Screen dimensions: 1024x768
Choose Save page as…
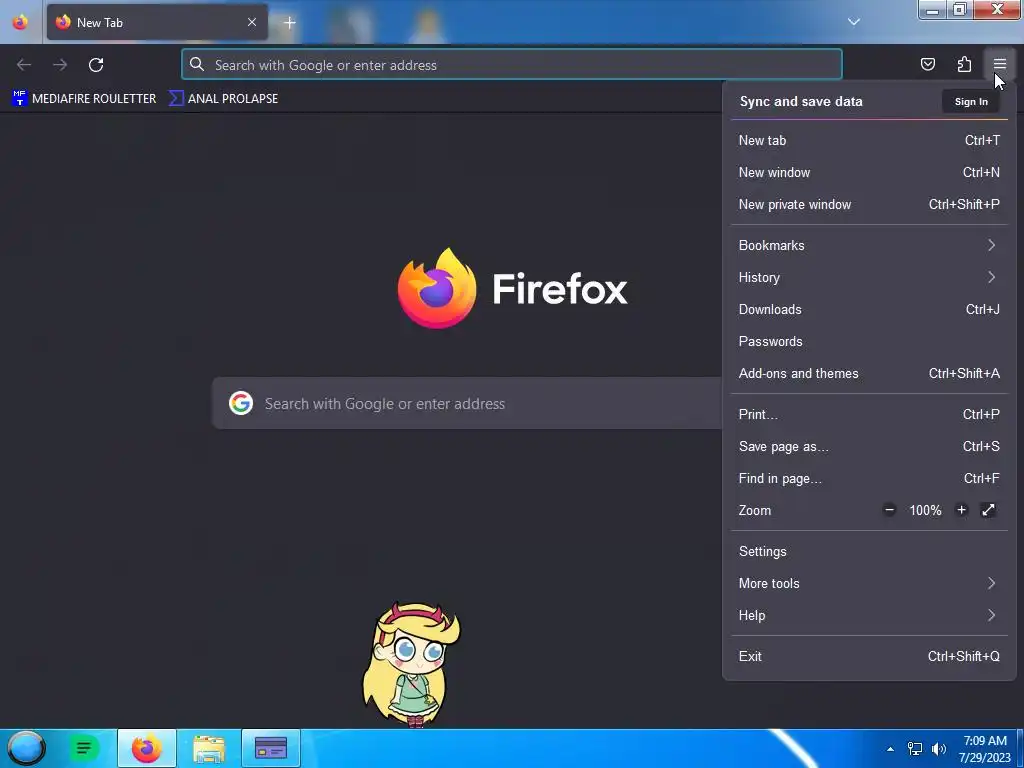click(x=869, y=447)
